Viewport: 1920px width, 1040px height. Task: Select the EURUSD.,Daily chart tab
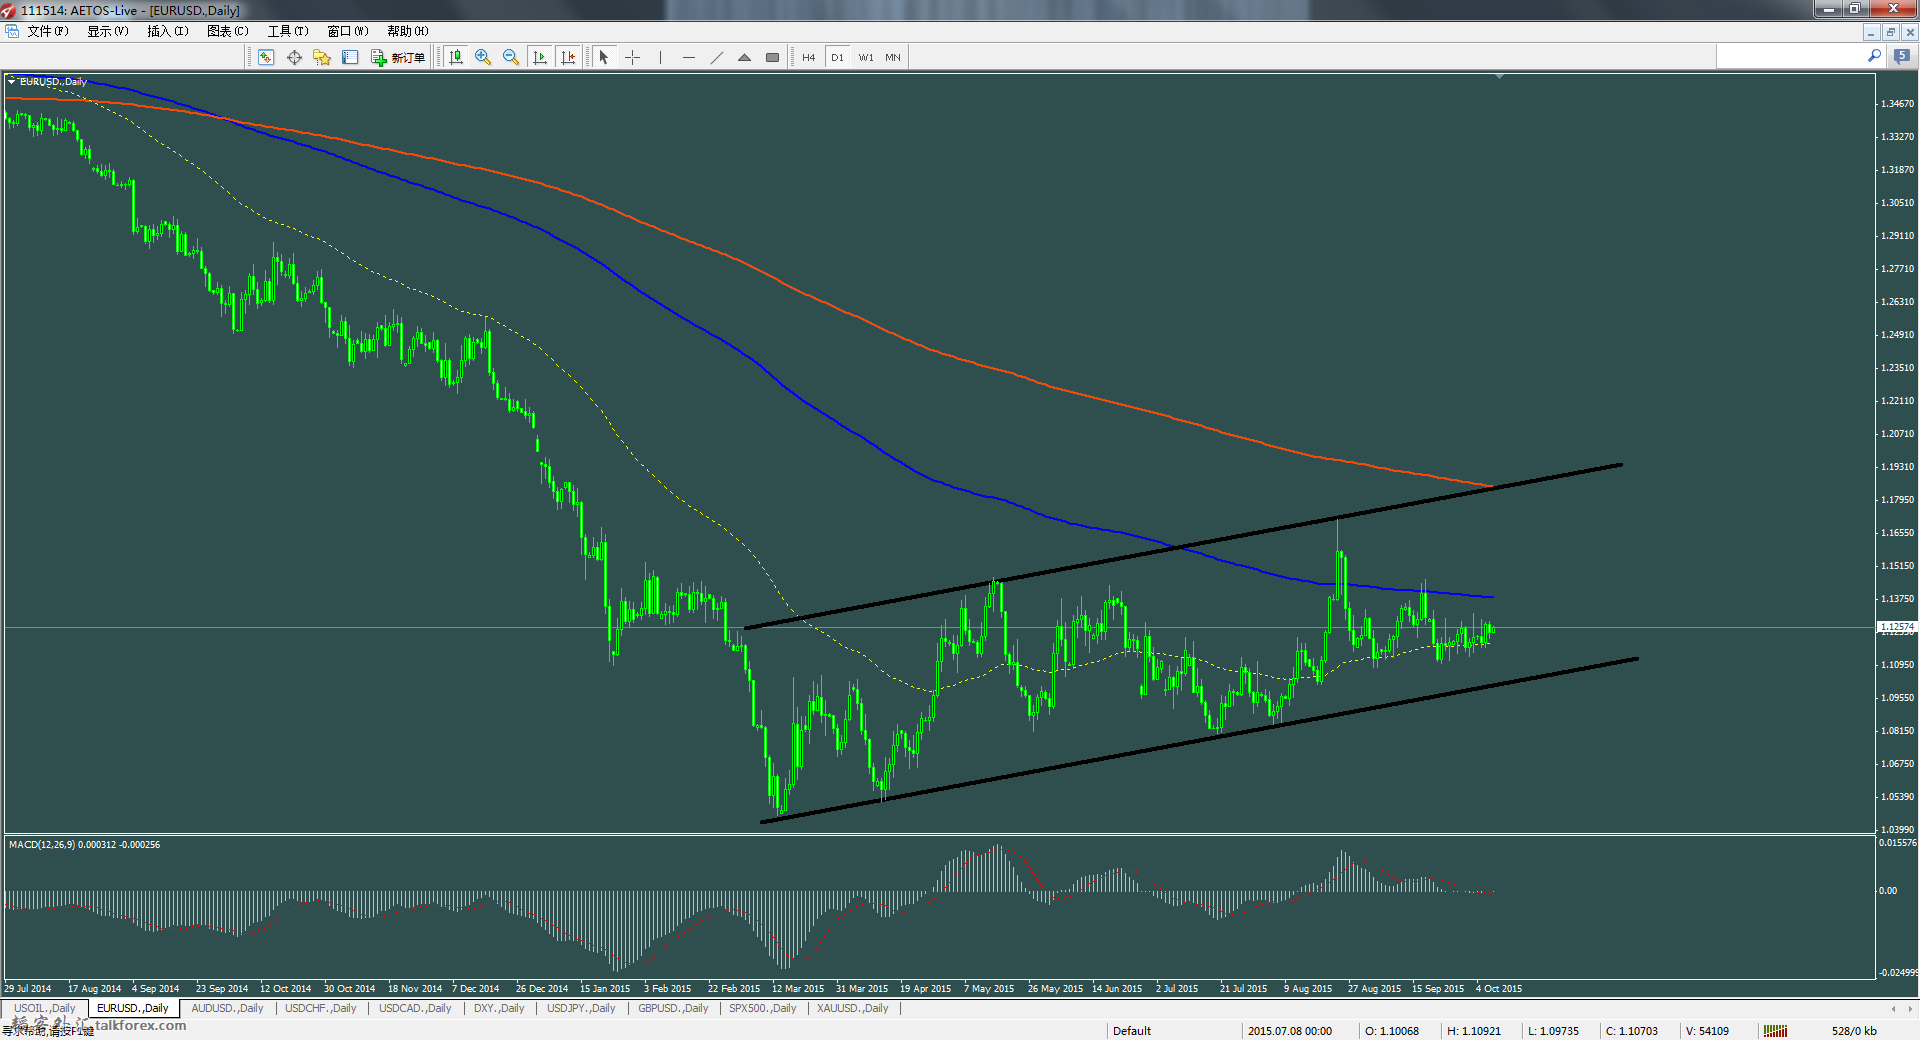(133, 1008)
